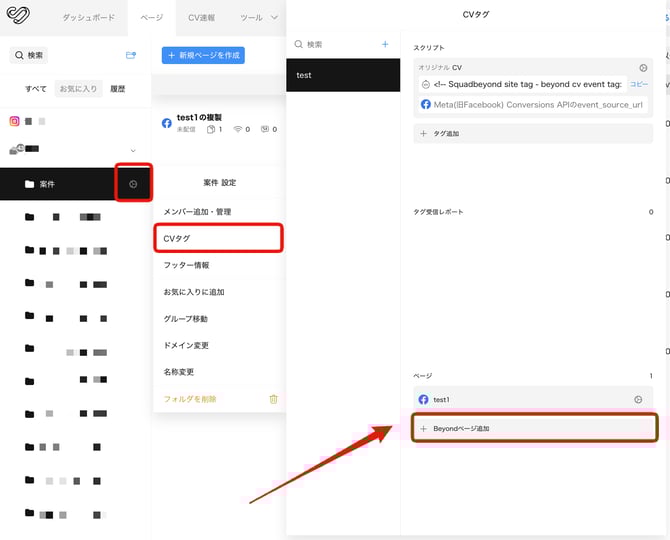Click the Instagram account icon in sidebar
Screen dimensions: 670x540
pos(15,121)
